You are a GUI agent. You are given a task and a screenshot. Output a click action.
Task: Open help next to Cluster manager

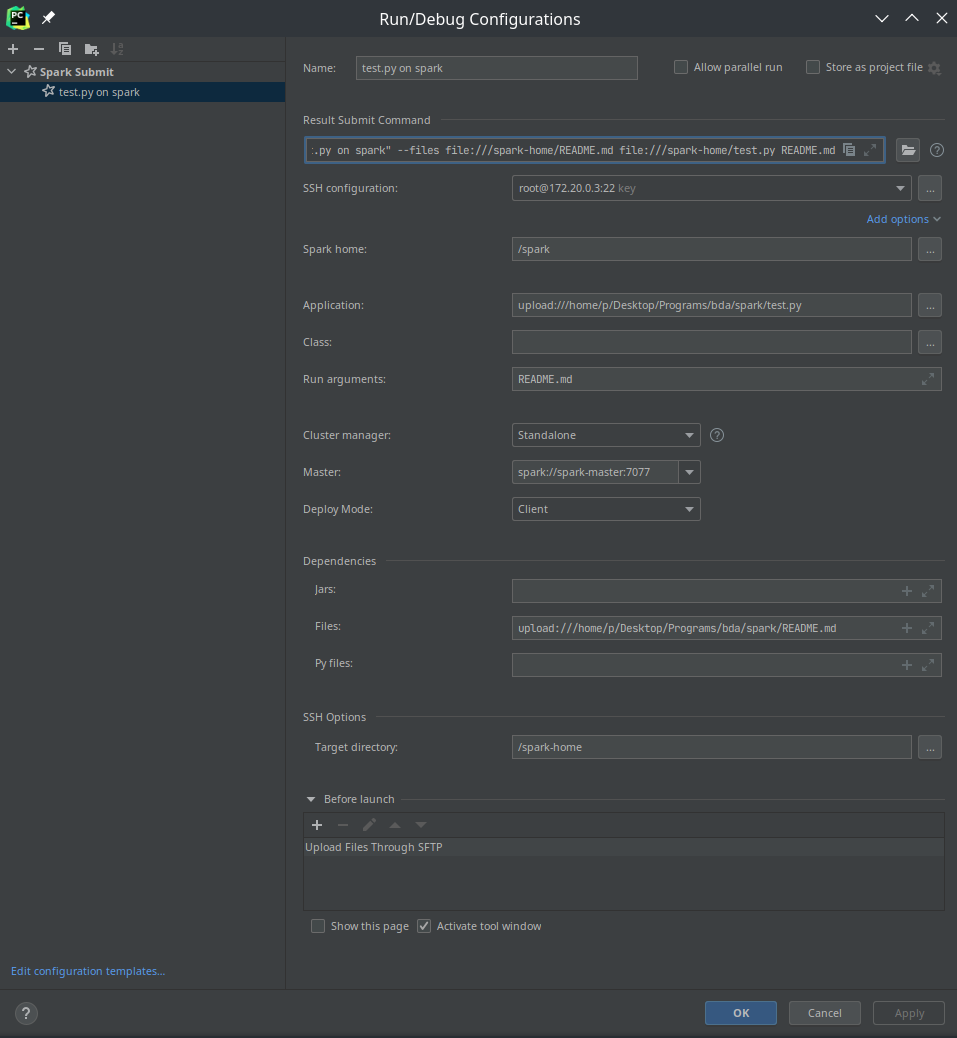point(717,435)
